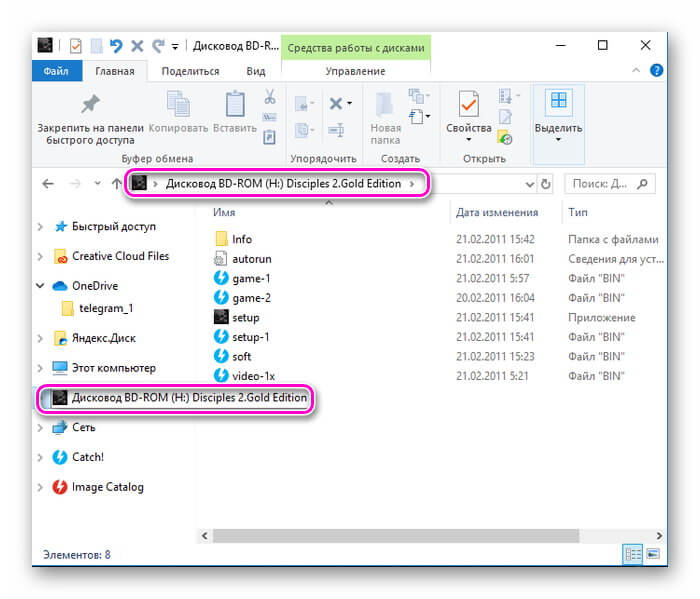This screenshot has width=700, height=599.
Task: Expand the Этот компьютер tree node
Action: point(40,368)
